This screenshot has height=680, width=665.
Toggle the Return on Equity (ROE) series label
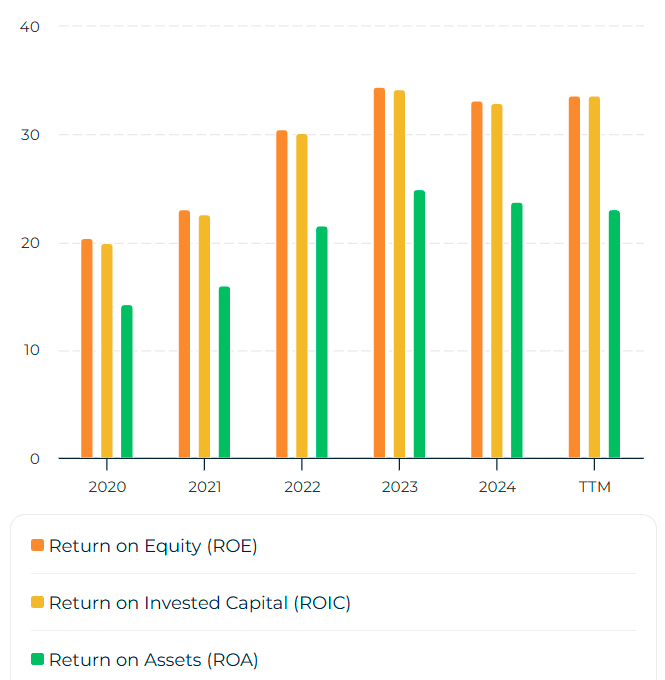(153, 546)
